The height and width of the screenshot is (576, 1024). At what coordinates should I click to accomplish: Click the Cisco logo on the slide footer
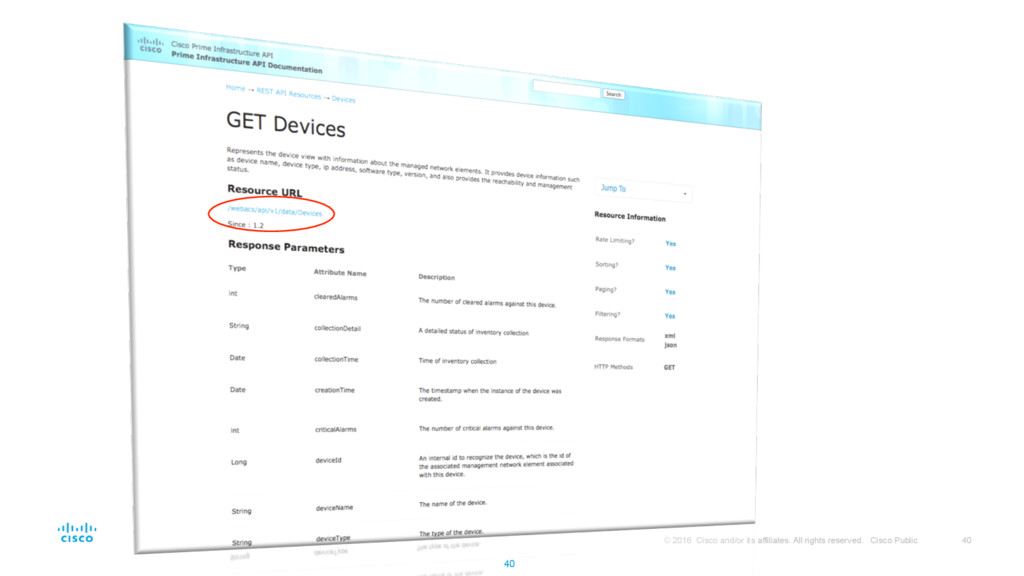pyautogui.click(x=77, y=532)
